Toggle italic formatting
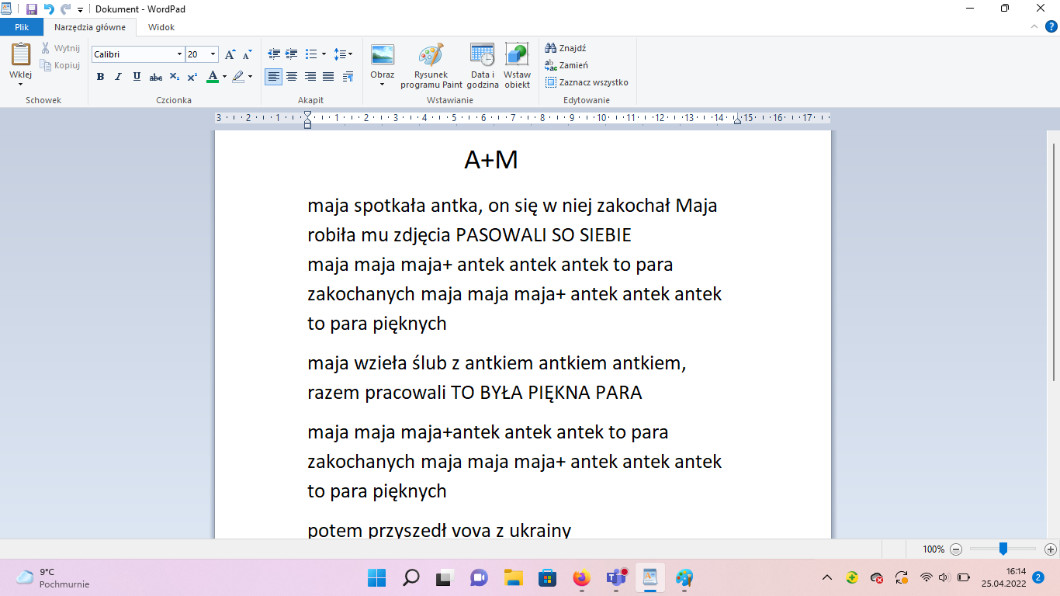Screen dimensions: 1060x596 click(x=118, y=77)
